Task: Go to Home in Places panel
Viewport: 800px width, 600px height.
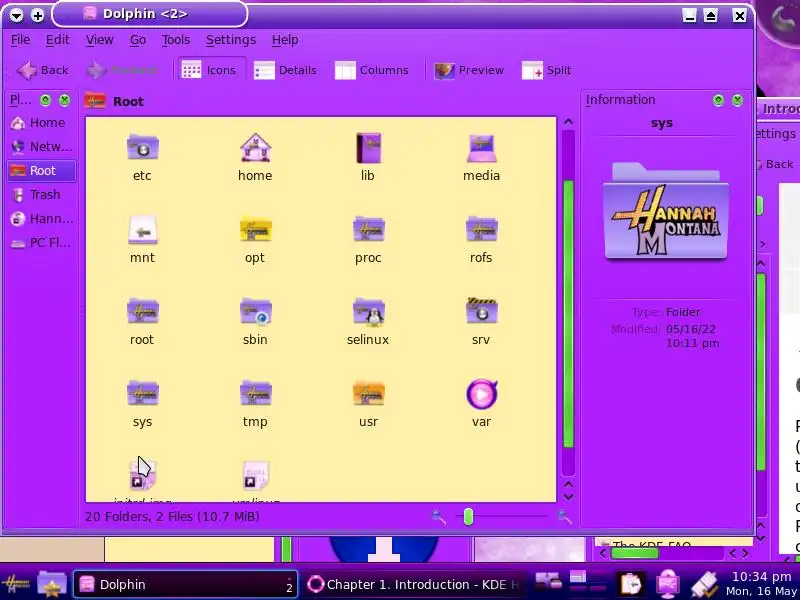Action: coord(42,123)
